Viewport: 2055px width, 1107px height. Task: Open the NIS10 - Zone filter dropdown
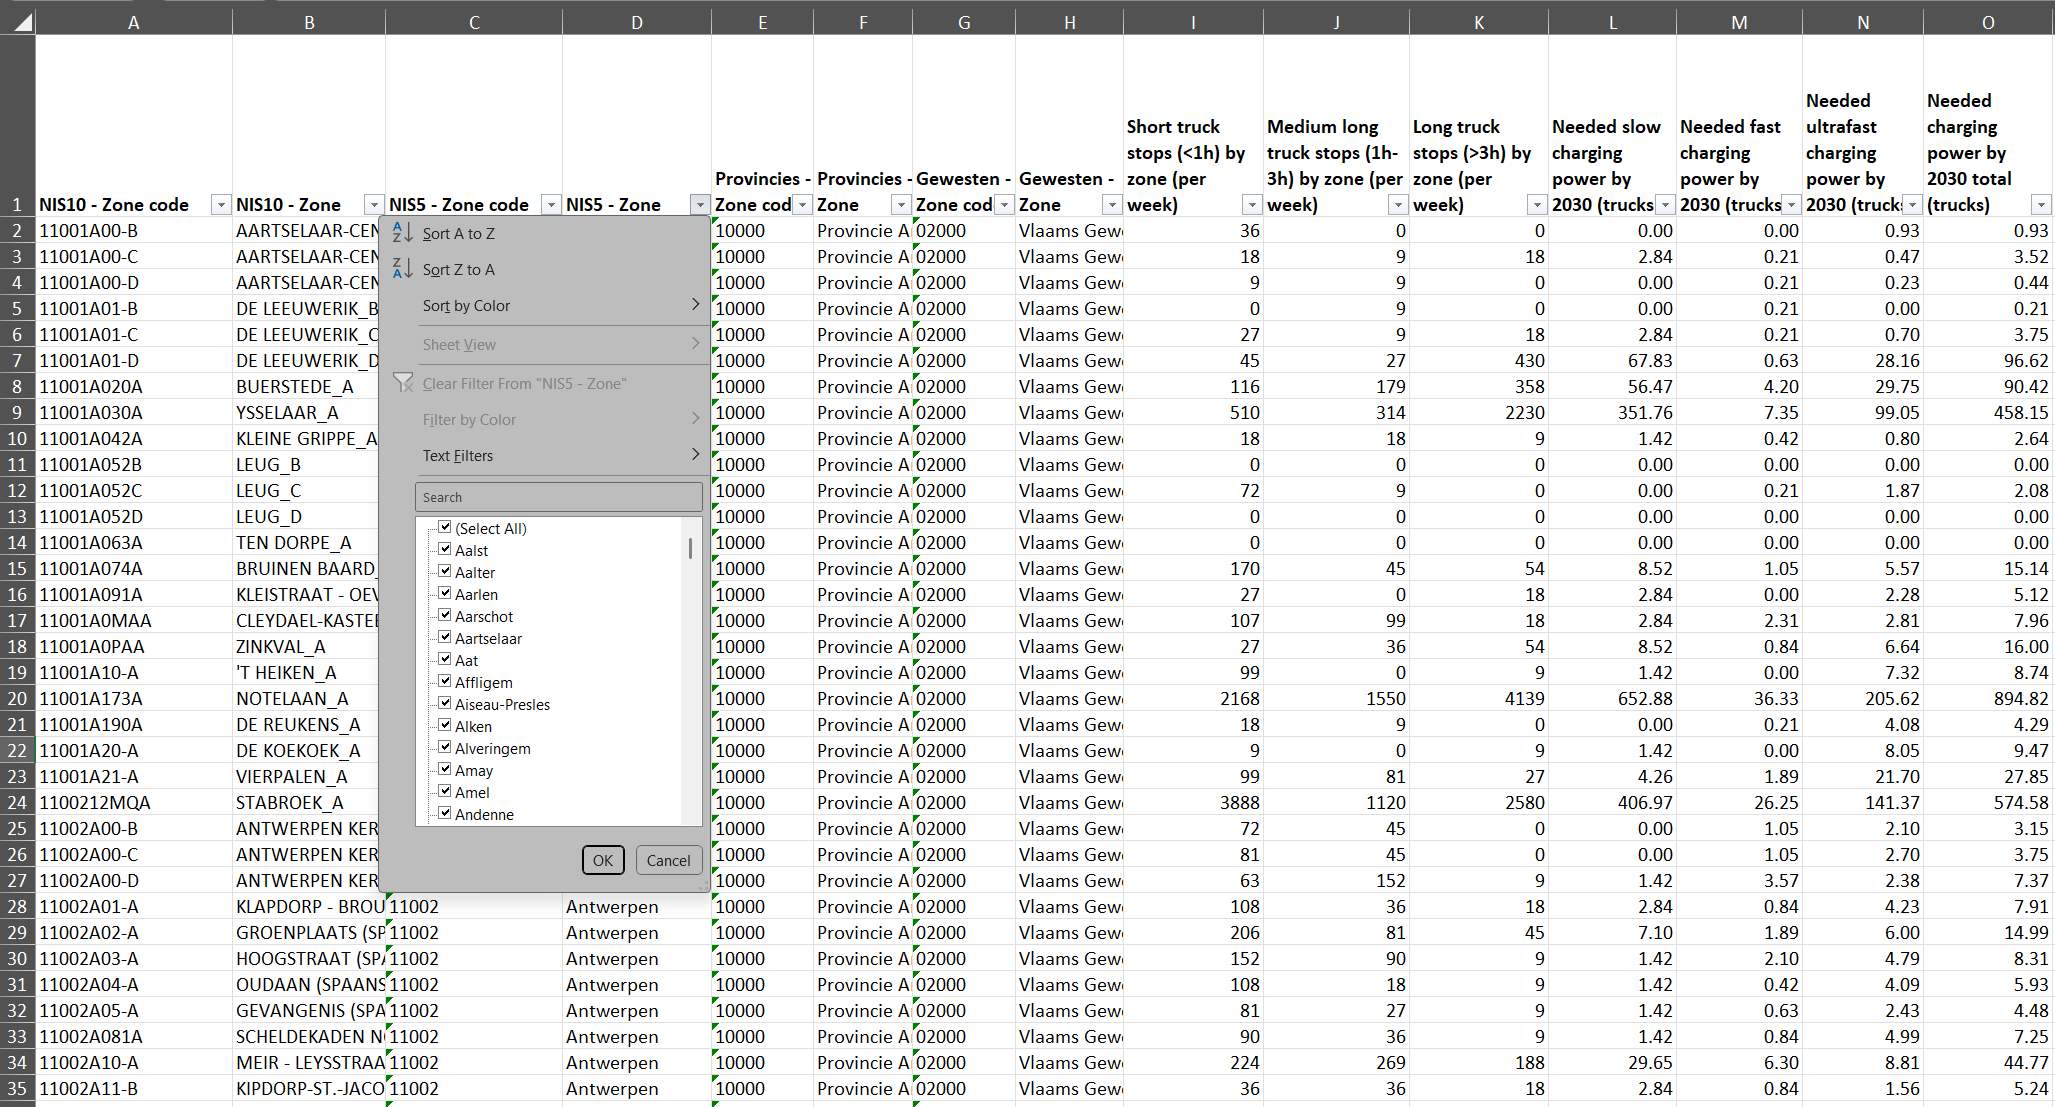point(373,205)
